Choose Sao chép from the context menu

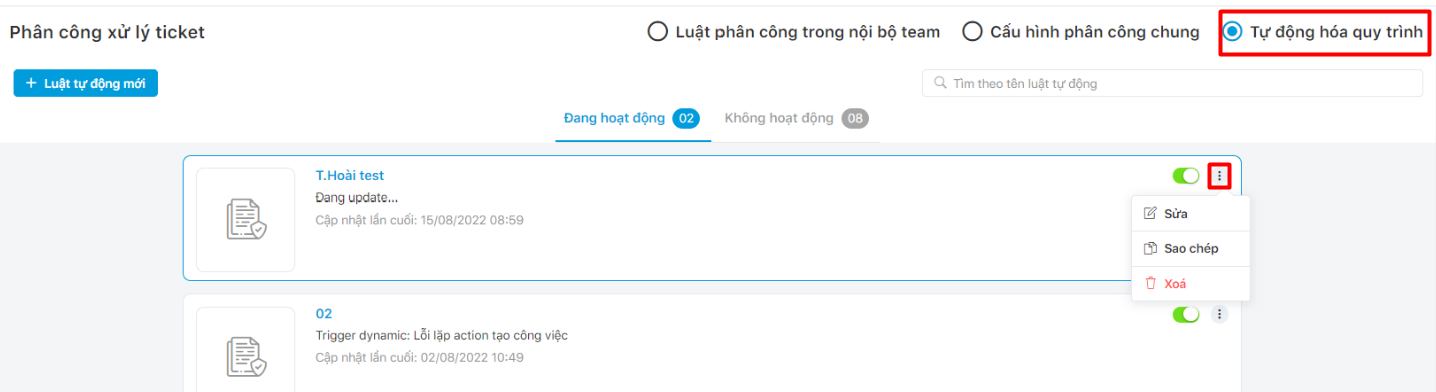click(x=1190, y=248)
